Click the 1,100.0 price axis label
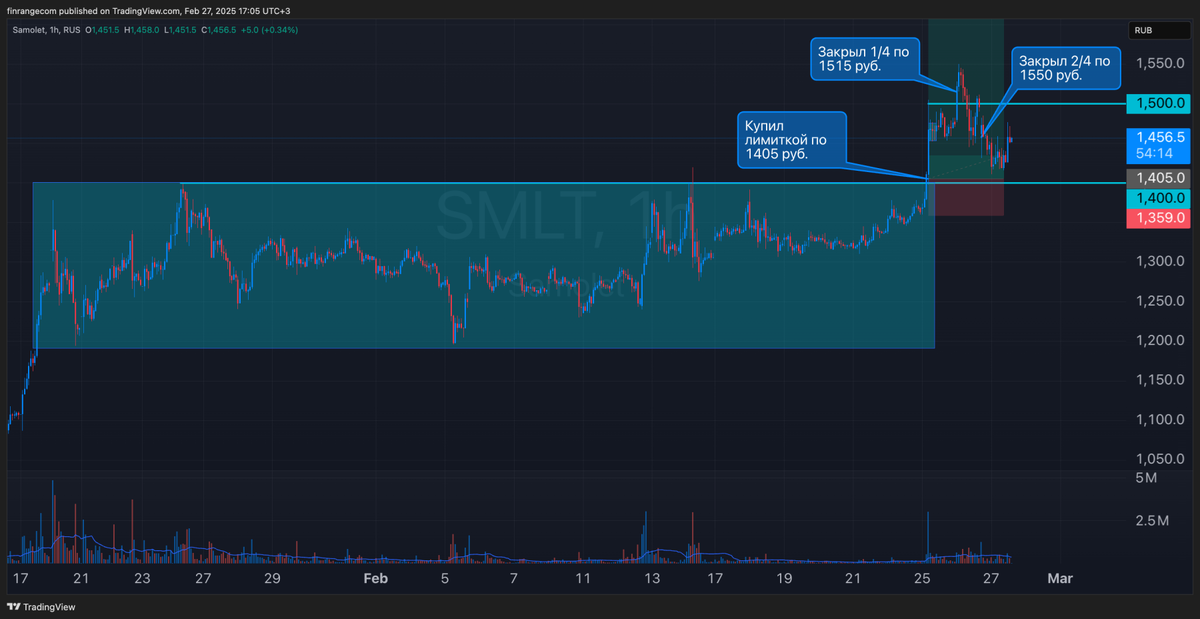 click(1159, 419)
